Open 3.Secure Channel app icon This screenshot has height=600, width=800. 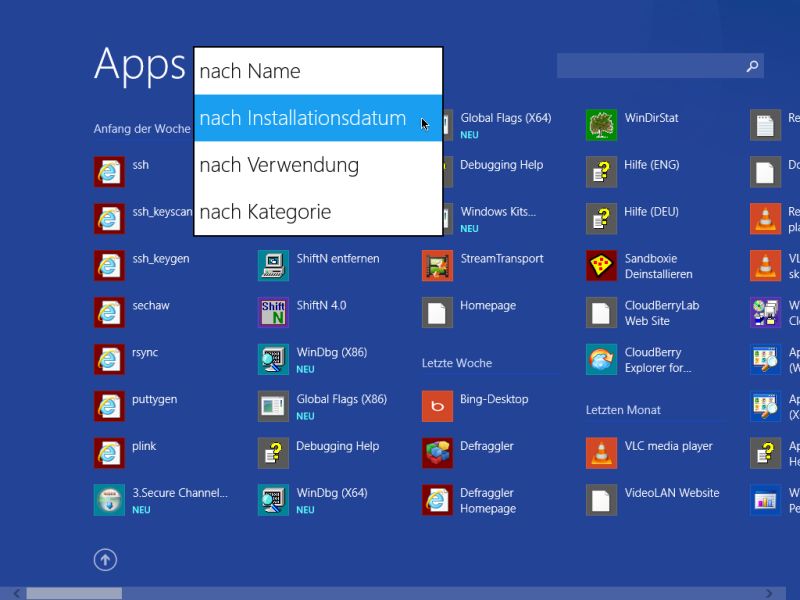[109, 500]
